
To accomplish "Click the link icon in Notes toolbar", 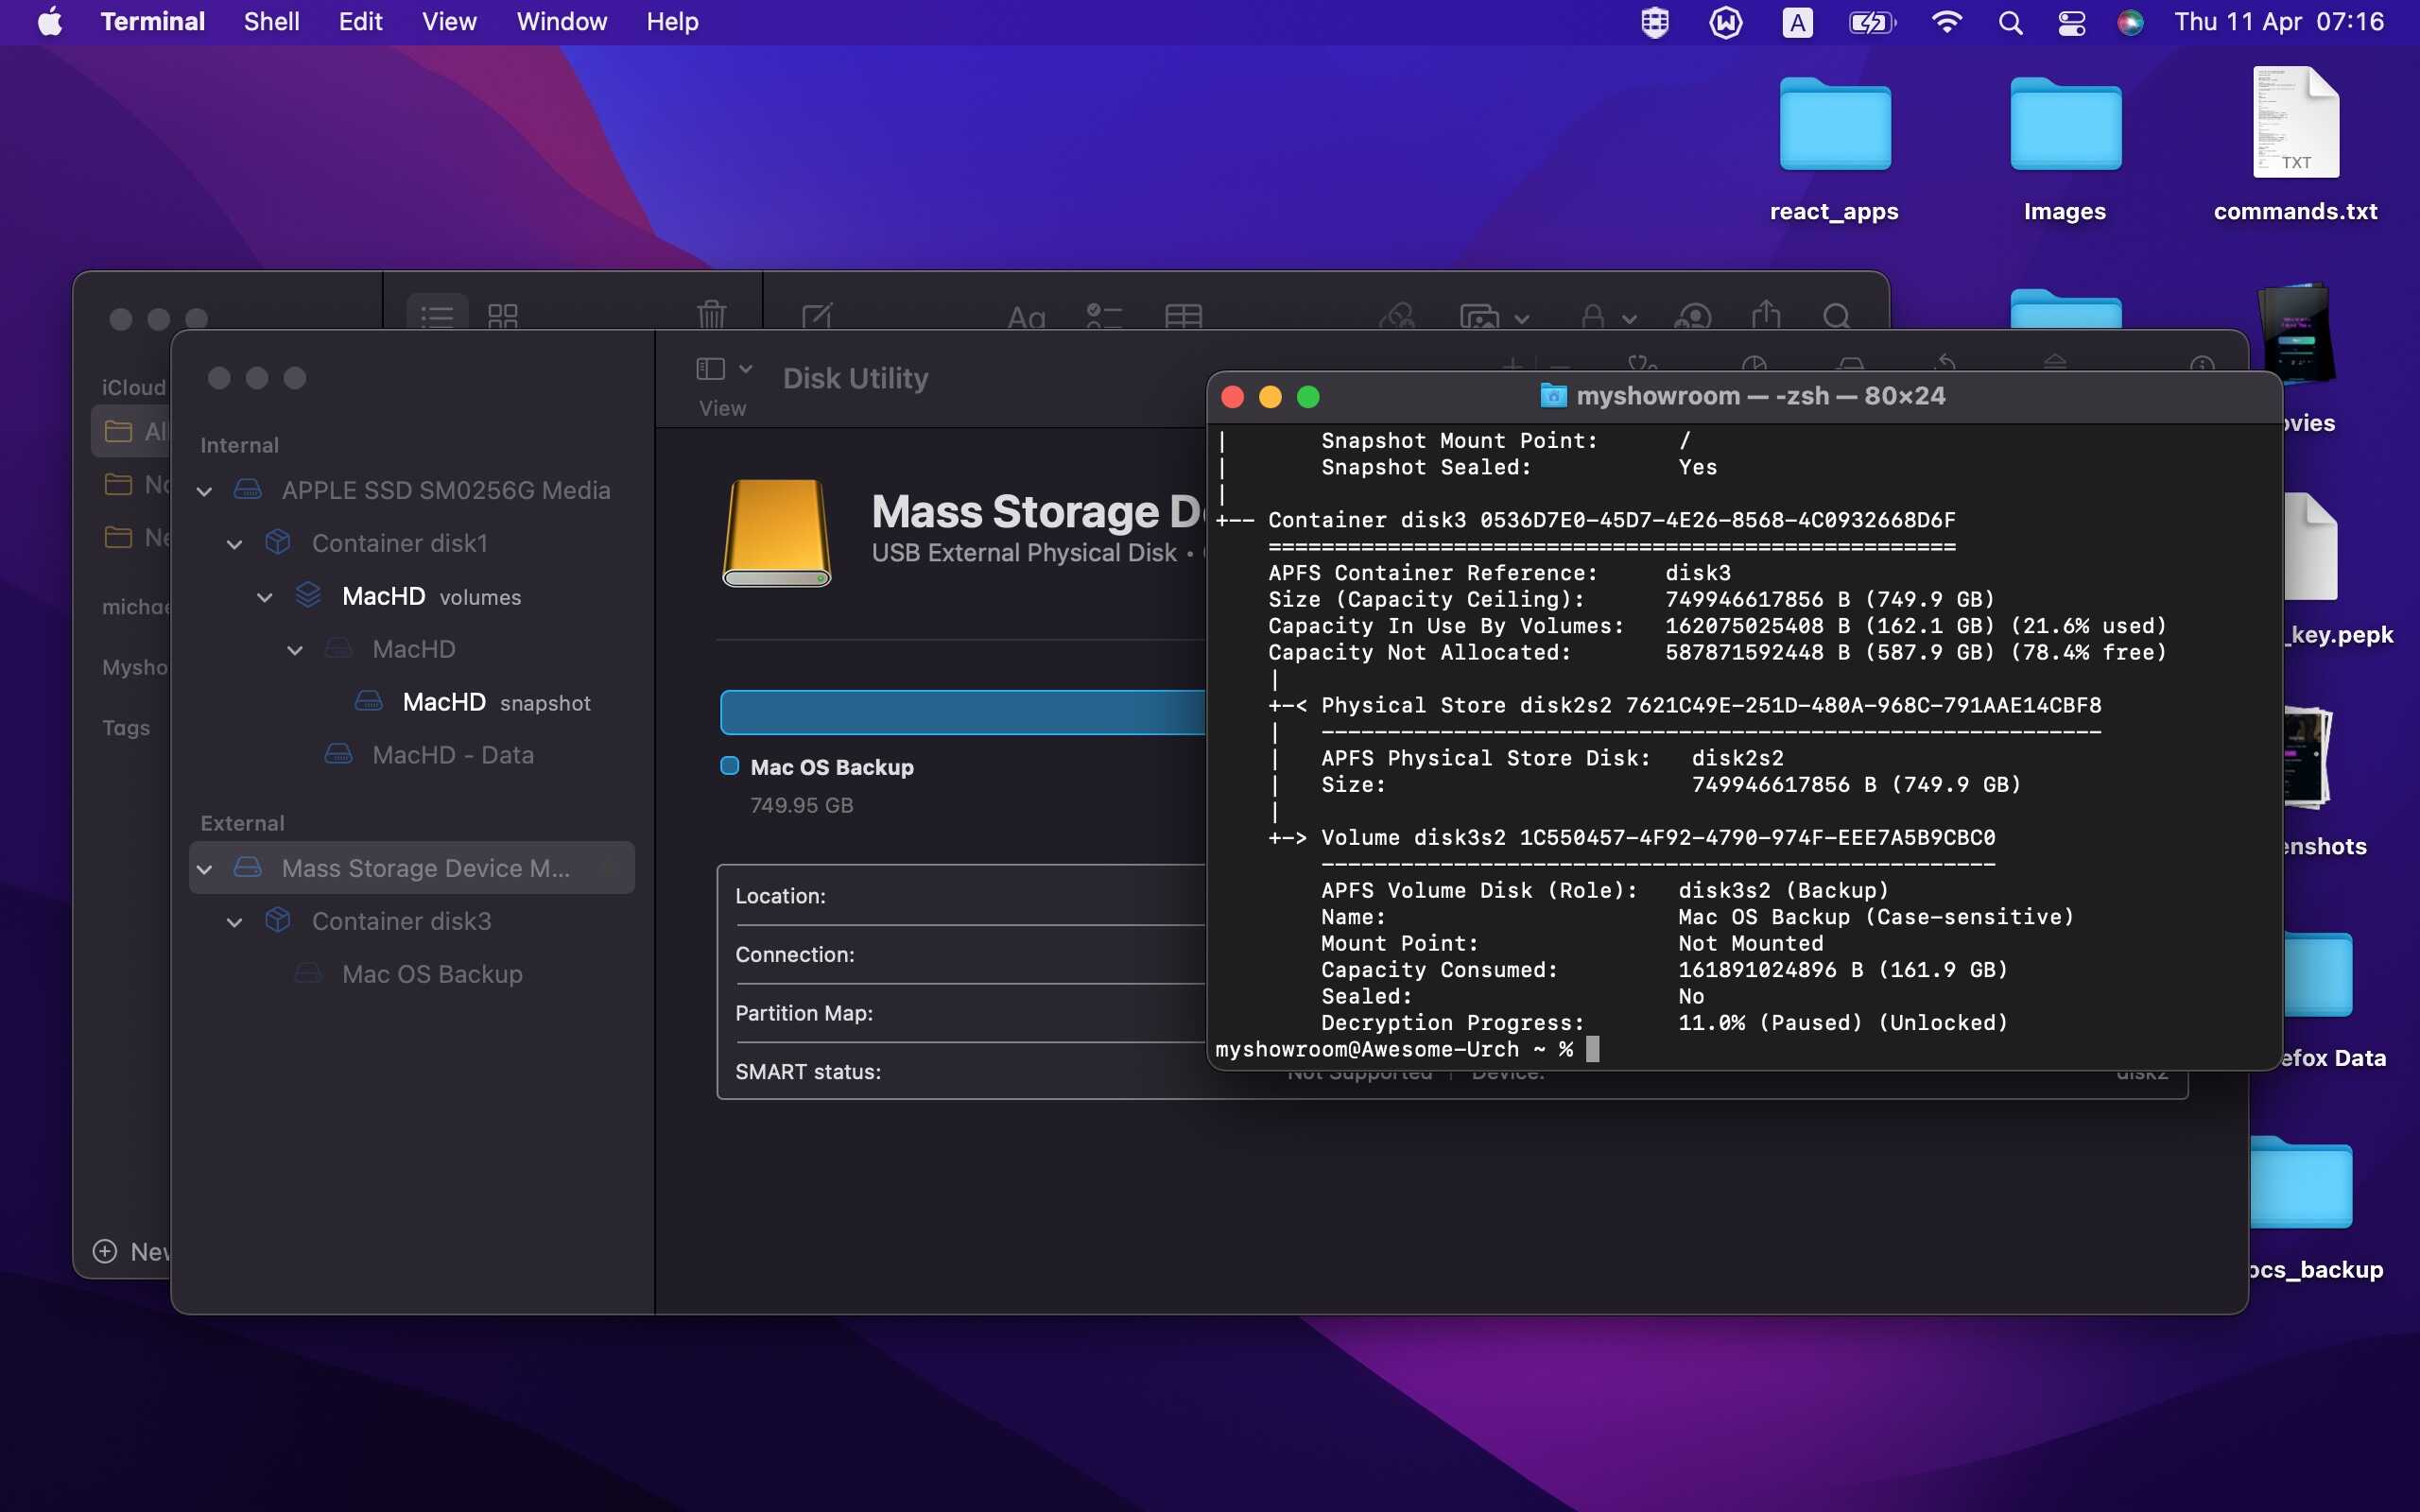I will coord(1396,317).
